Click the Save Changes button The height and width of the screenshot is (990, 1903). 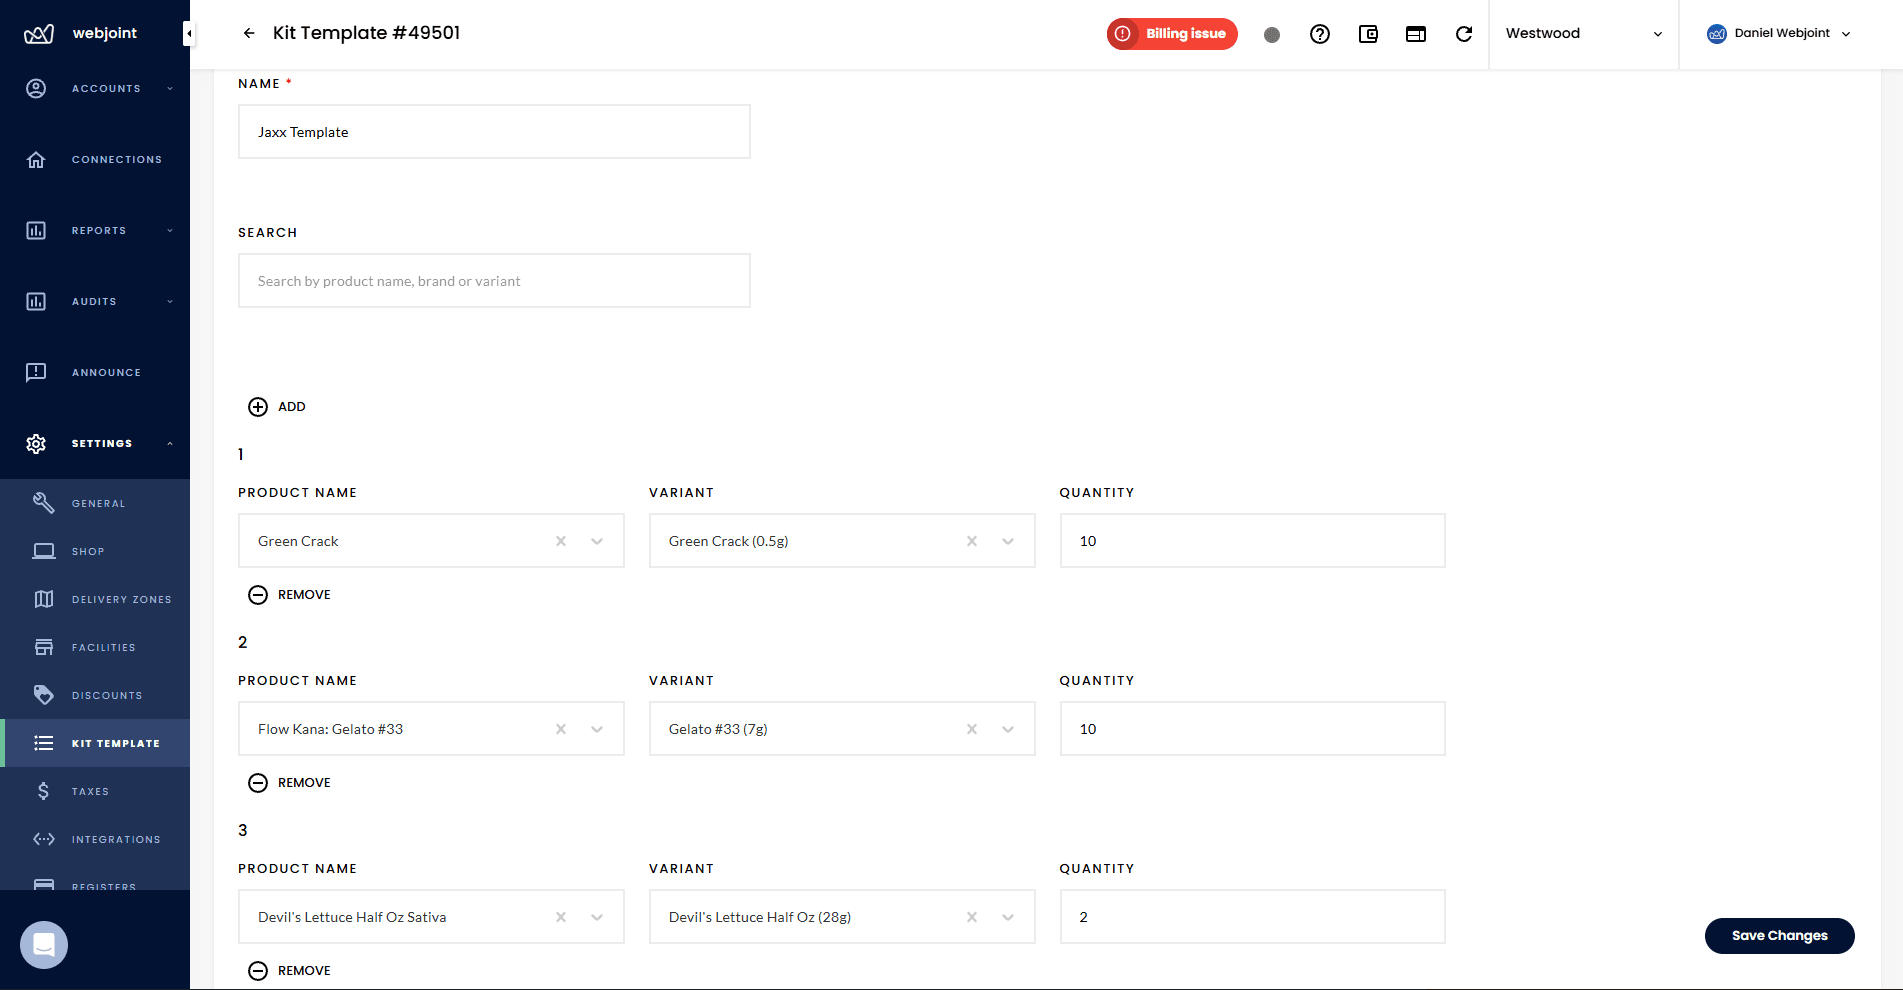[x=1779, y=935]
